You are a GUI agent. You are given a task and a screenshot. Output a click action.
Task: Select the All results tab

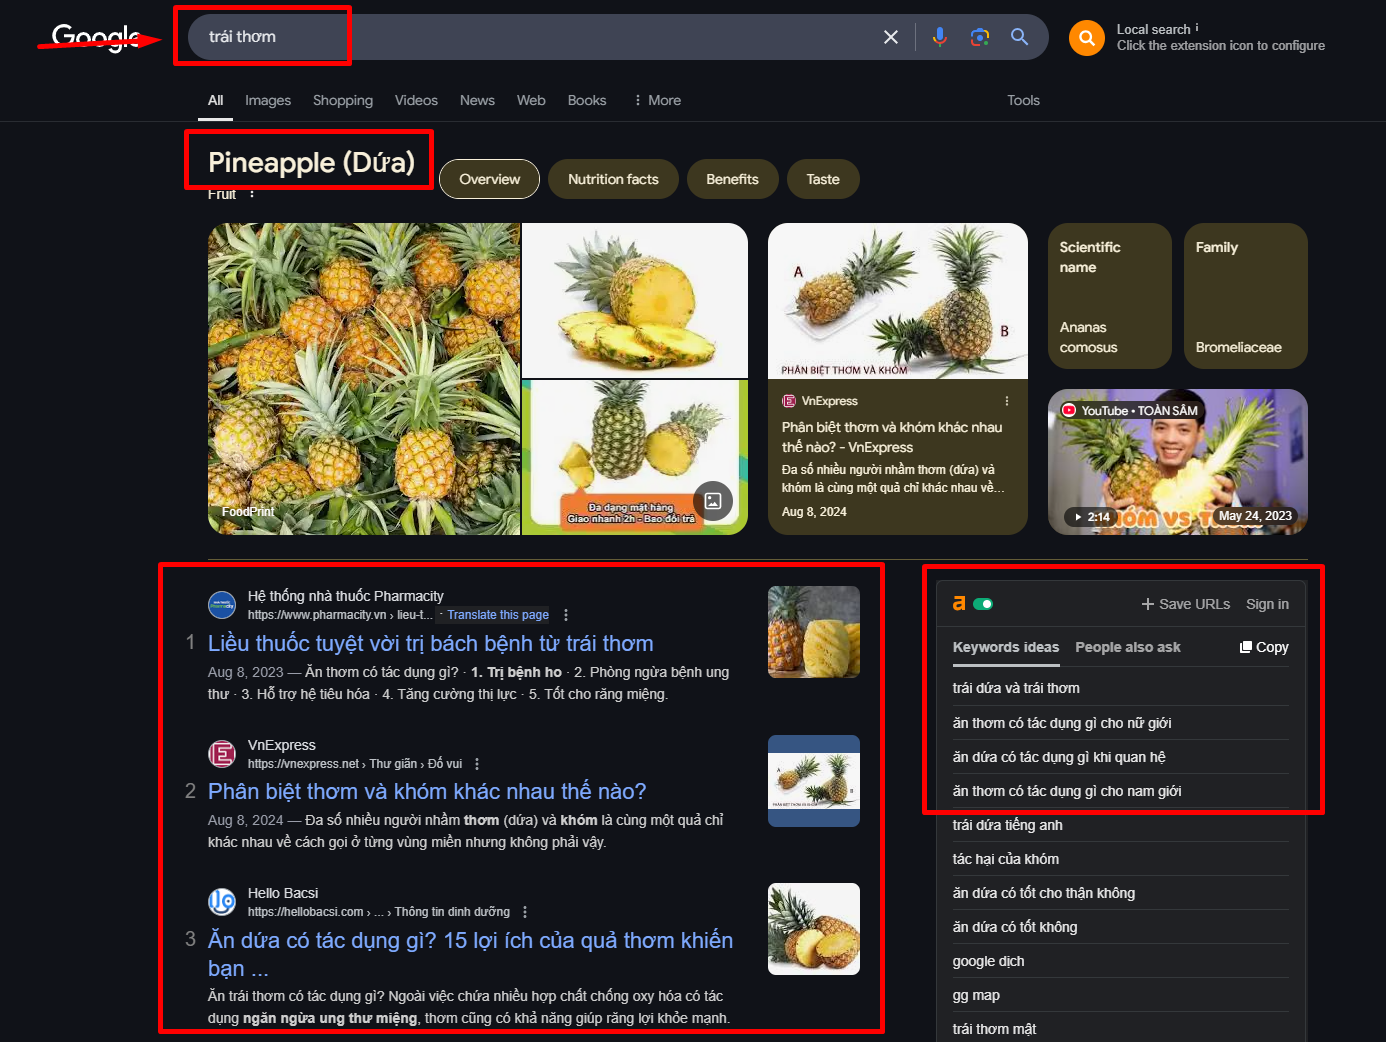click(215, 100)
